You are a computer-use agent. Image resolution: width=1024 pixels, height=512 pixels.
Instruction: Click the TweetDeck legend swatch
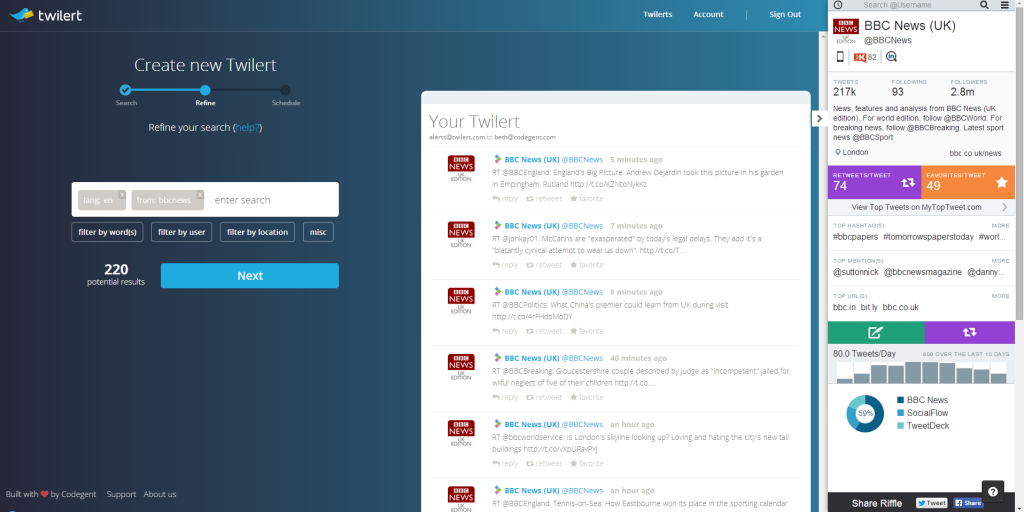(901, 426)
